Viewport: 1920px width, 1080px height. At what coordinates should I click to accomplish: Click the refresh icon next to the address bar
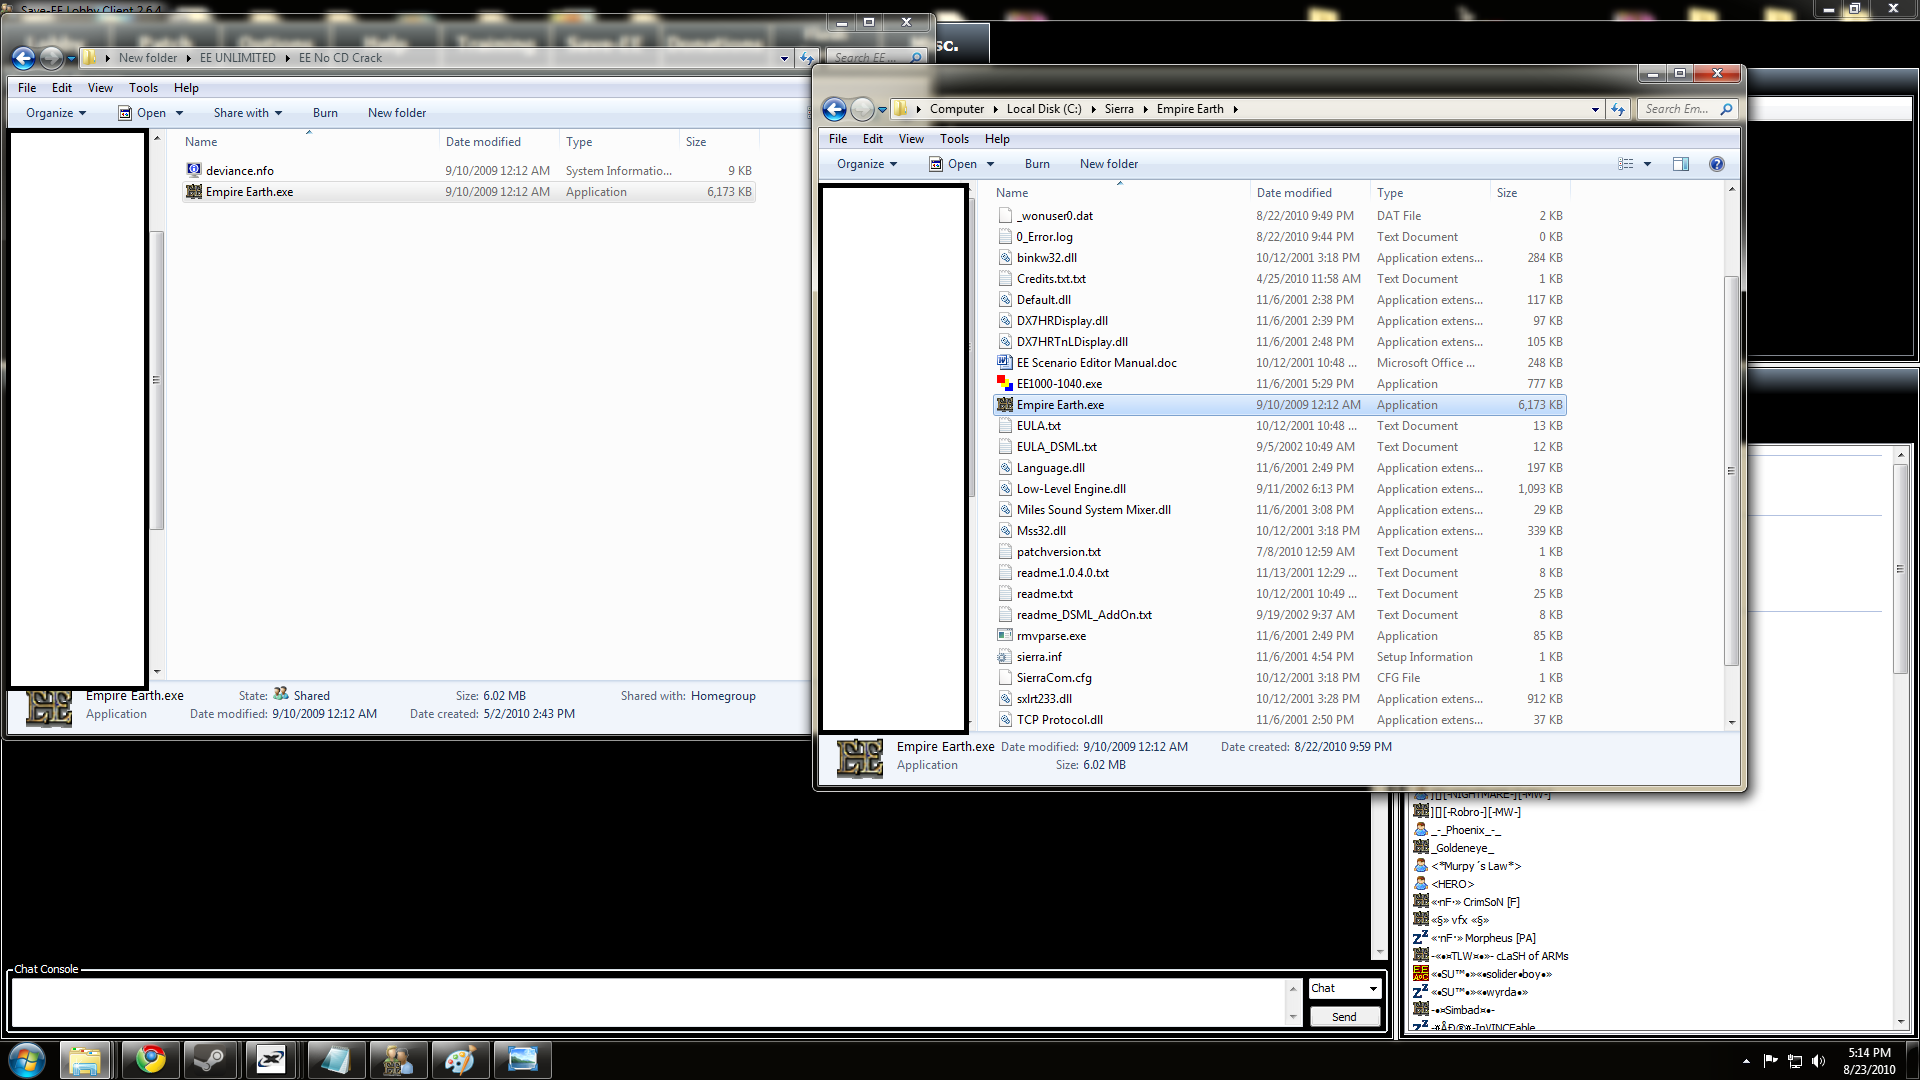coord(1618,109)
